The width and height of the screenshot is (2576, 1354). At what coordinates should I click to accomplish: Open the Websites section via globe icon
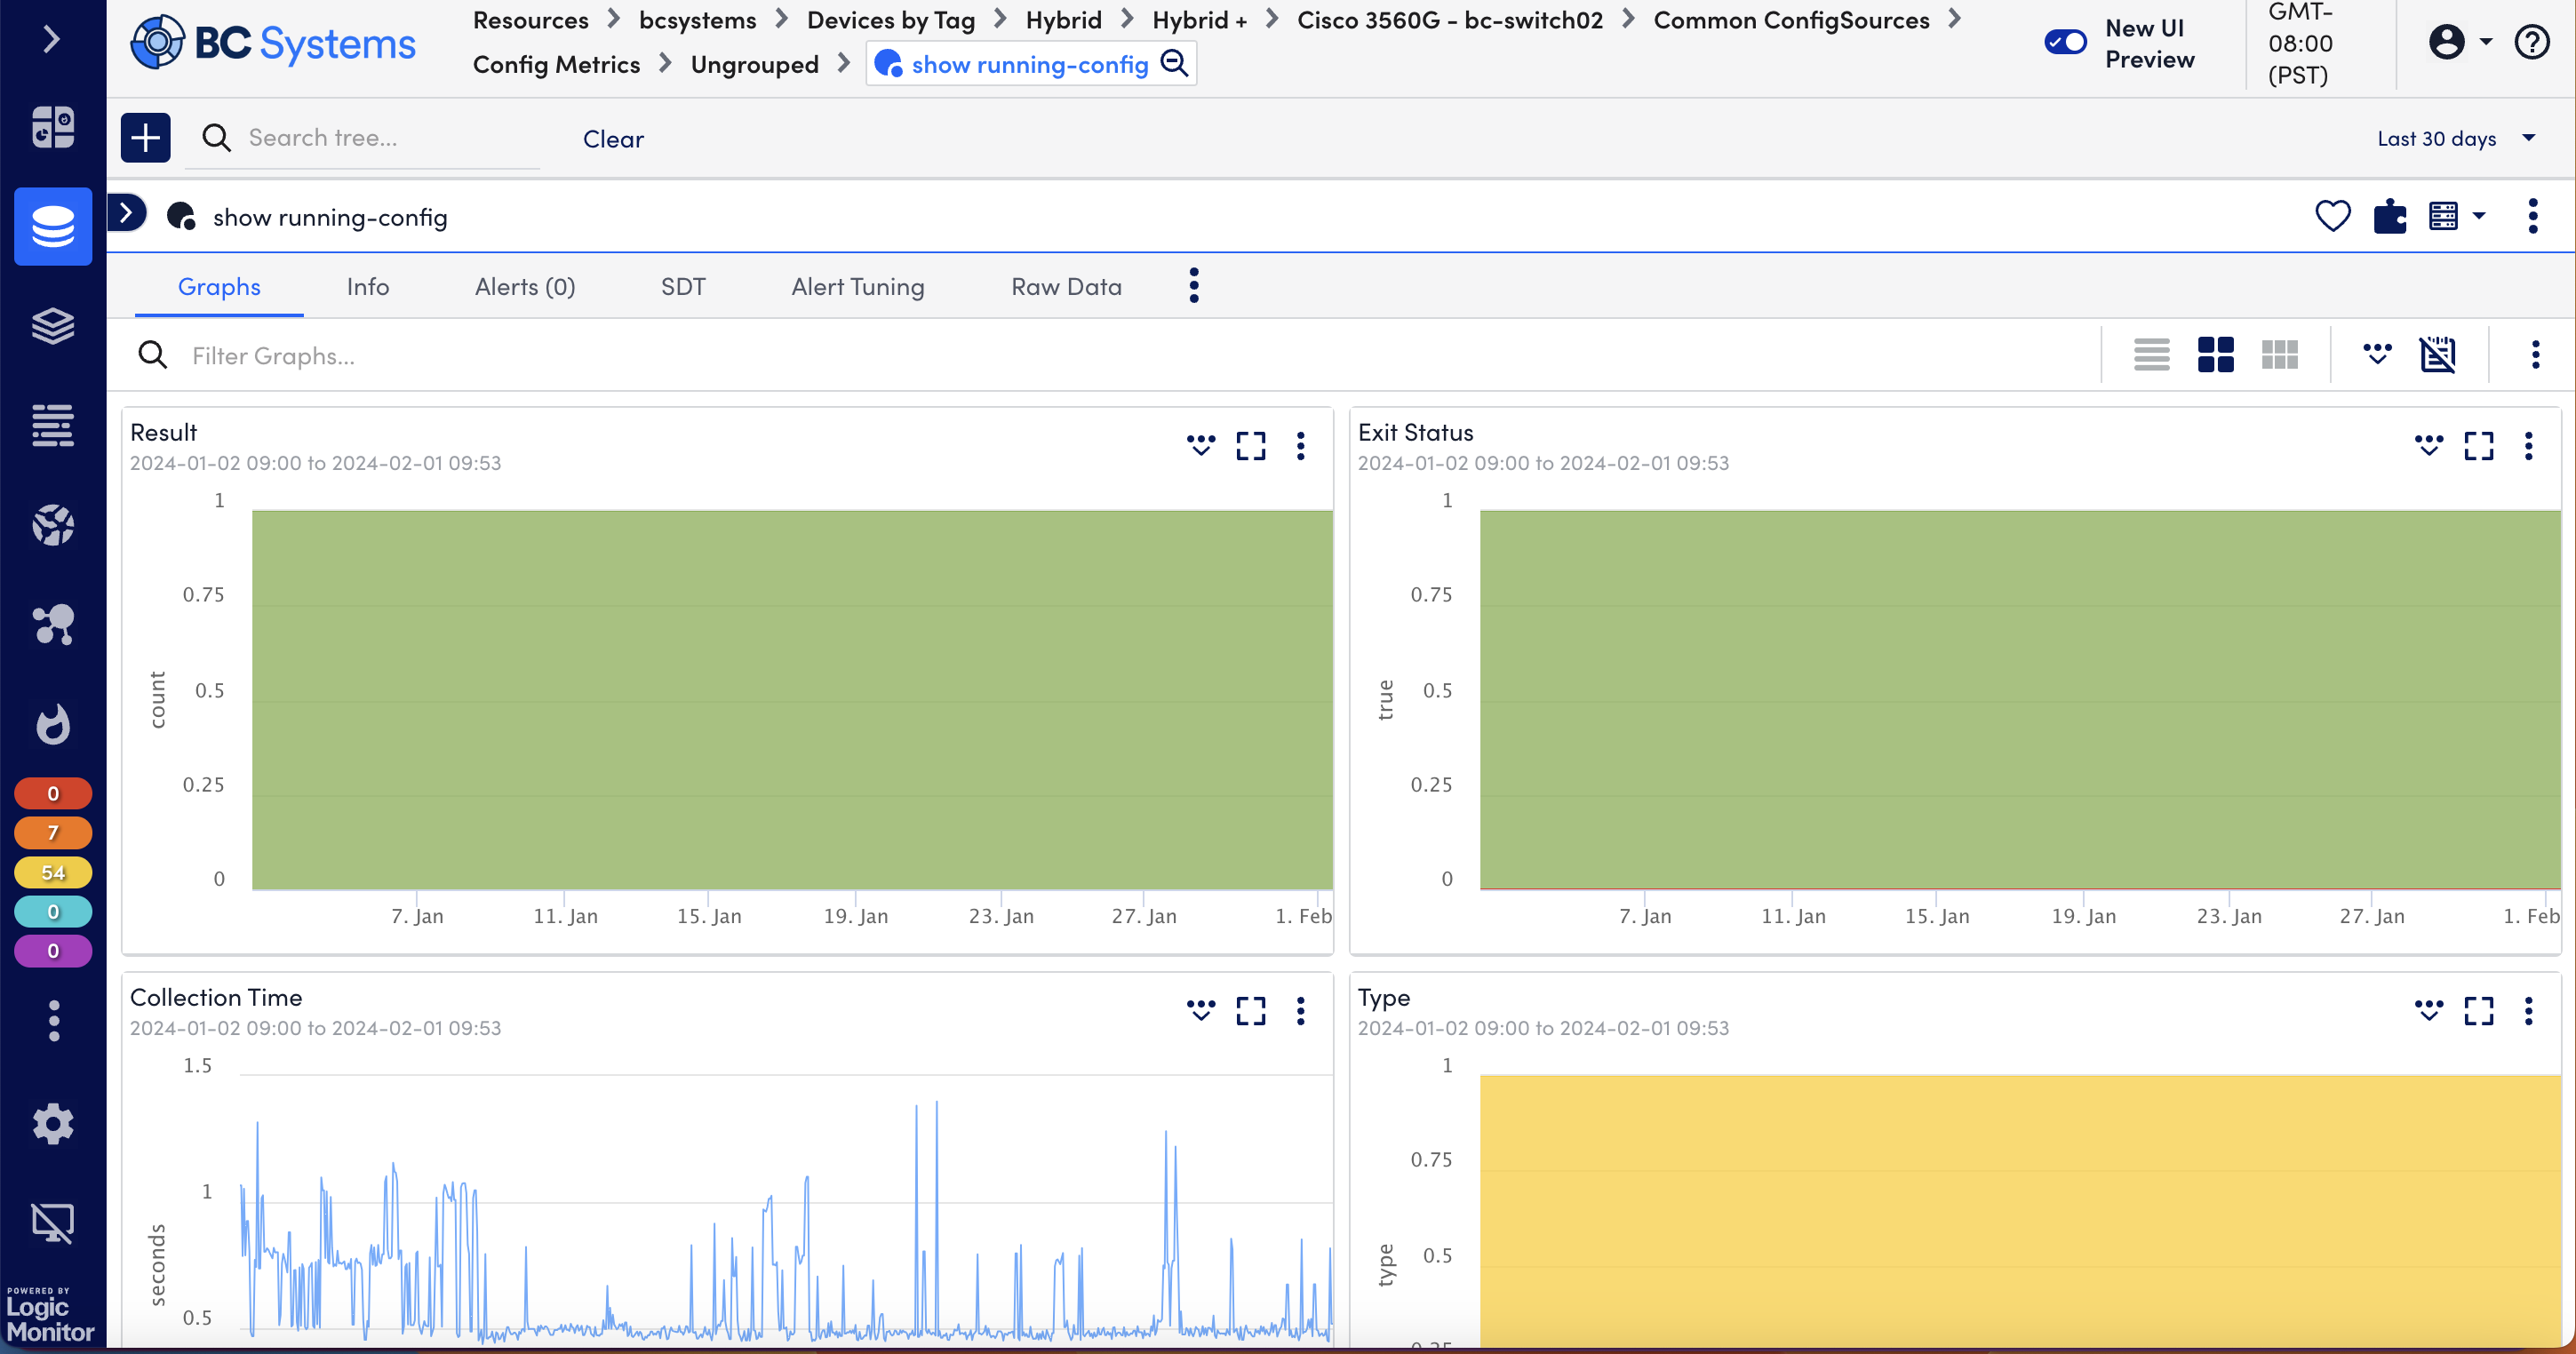(53, 524)
